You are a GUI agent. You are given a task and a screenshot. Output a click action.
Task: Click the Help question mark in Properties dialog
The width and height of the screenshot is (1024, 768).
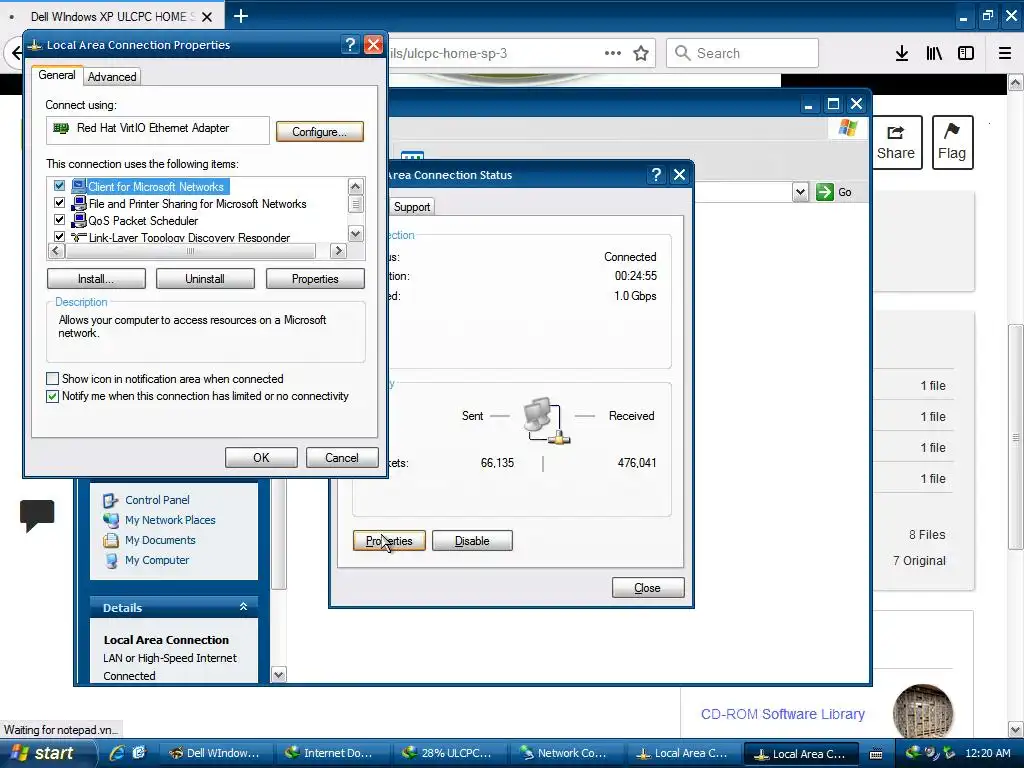coord(350,44)
